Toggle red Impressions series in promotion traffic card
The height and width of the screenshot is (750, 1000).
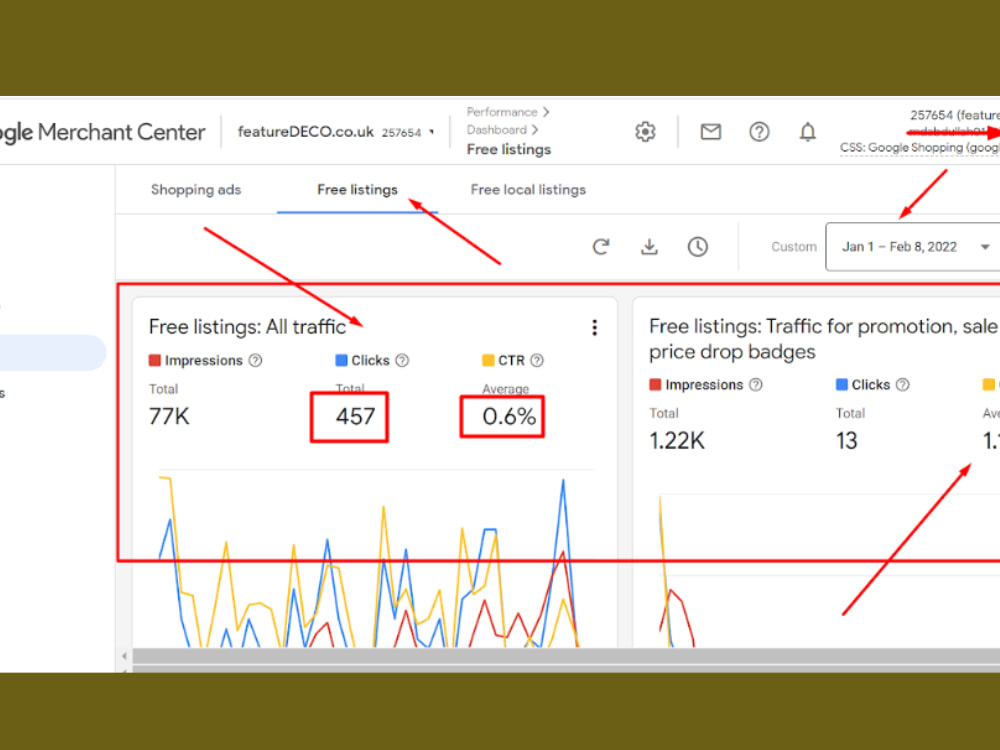coord(655,385)
